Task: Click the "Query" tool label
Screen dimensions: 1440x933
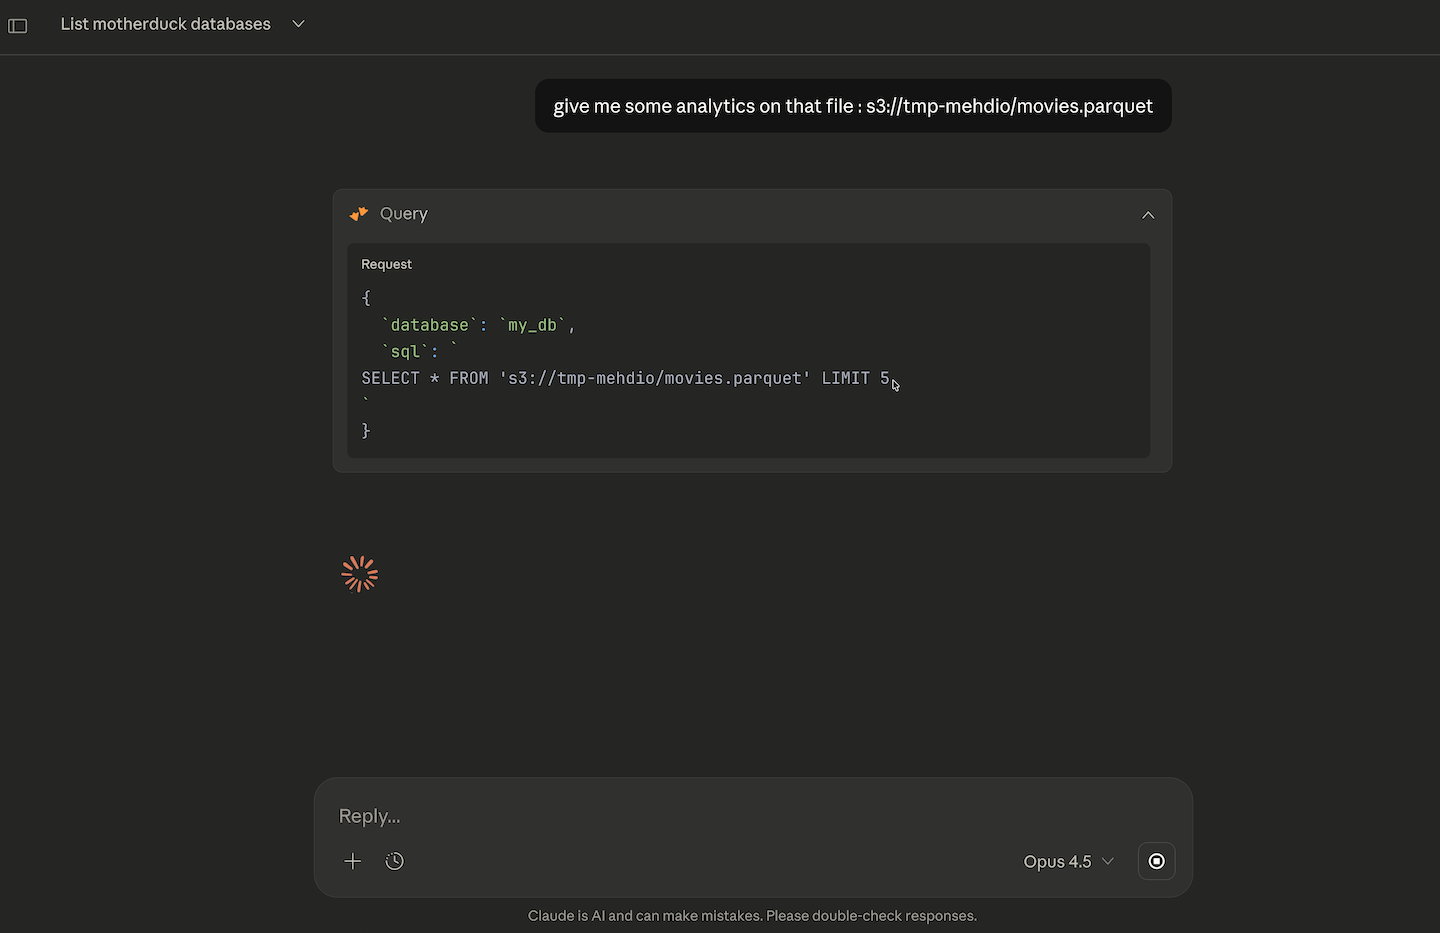Action: 404,214
